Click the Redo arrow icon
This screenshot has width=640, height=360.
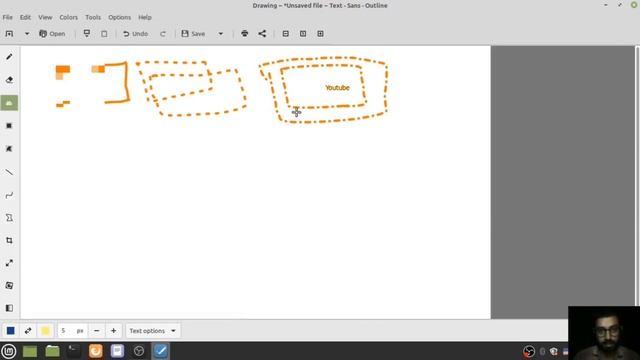point(163,33)
